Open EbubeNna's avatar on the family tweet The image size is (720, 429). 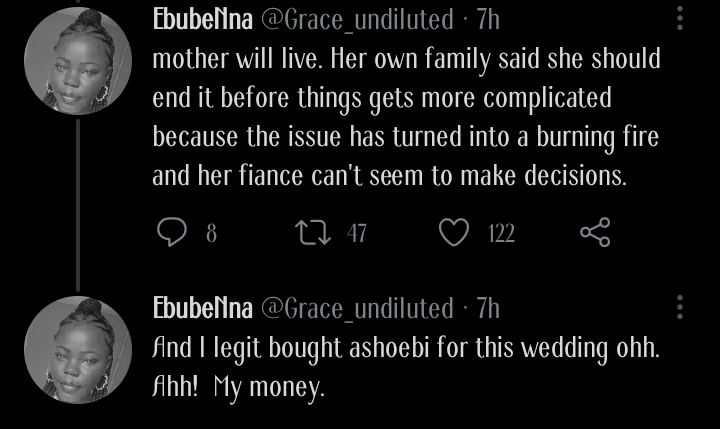coord(78,61)
